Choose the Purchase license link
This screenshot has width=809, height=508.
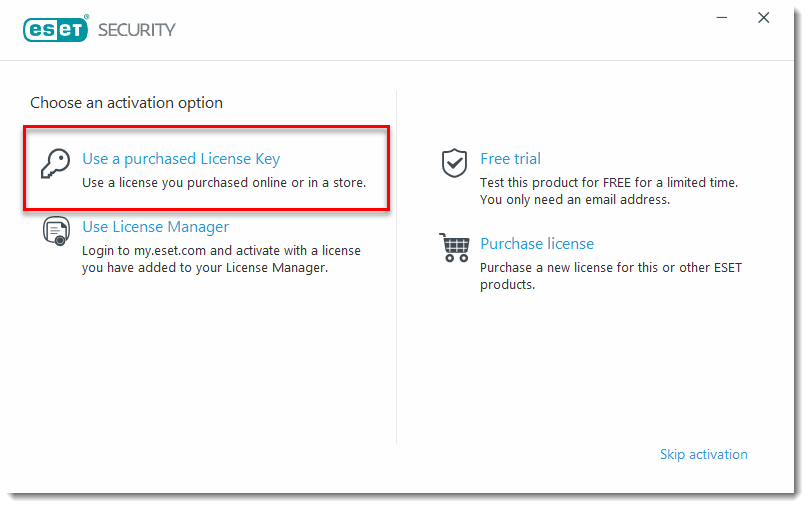click(x=537, y=244)
